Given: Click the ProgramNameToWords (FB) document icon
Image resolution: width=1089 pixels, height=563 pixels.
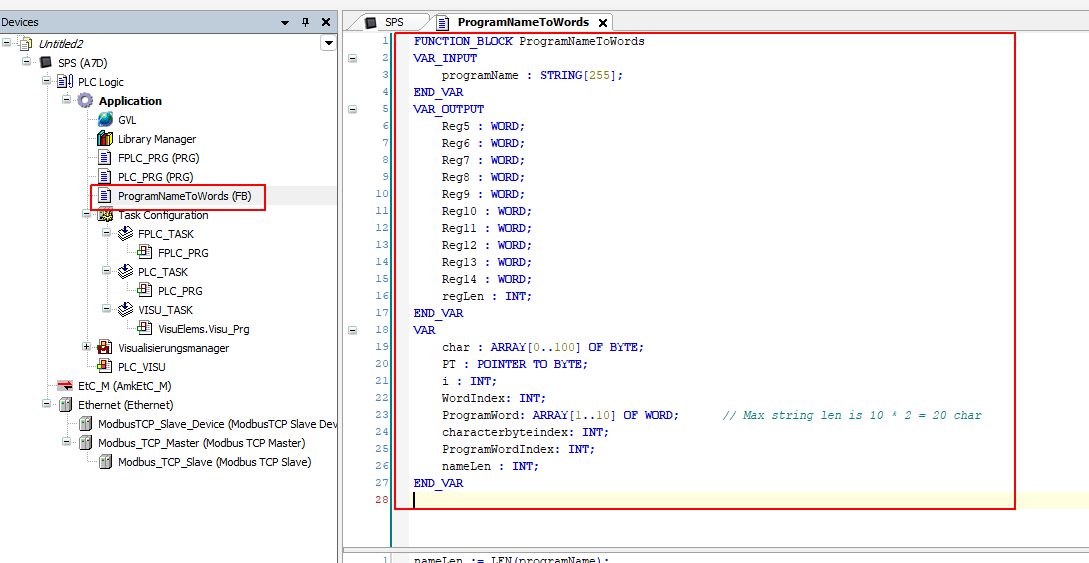Looking at the screenshot, I should 106,196.
